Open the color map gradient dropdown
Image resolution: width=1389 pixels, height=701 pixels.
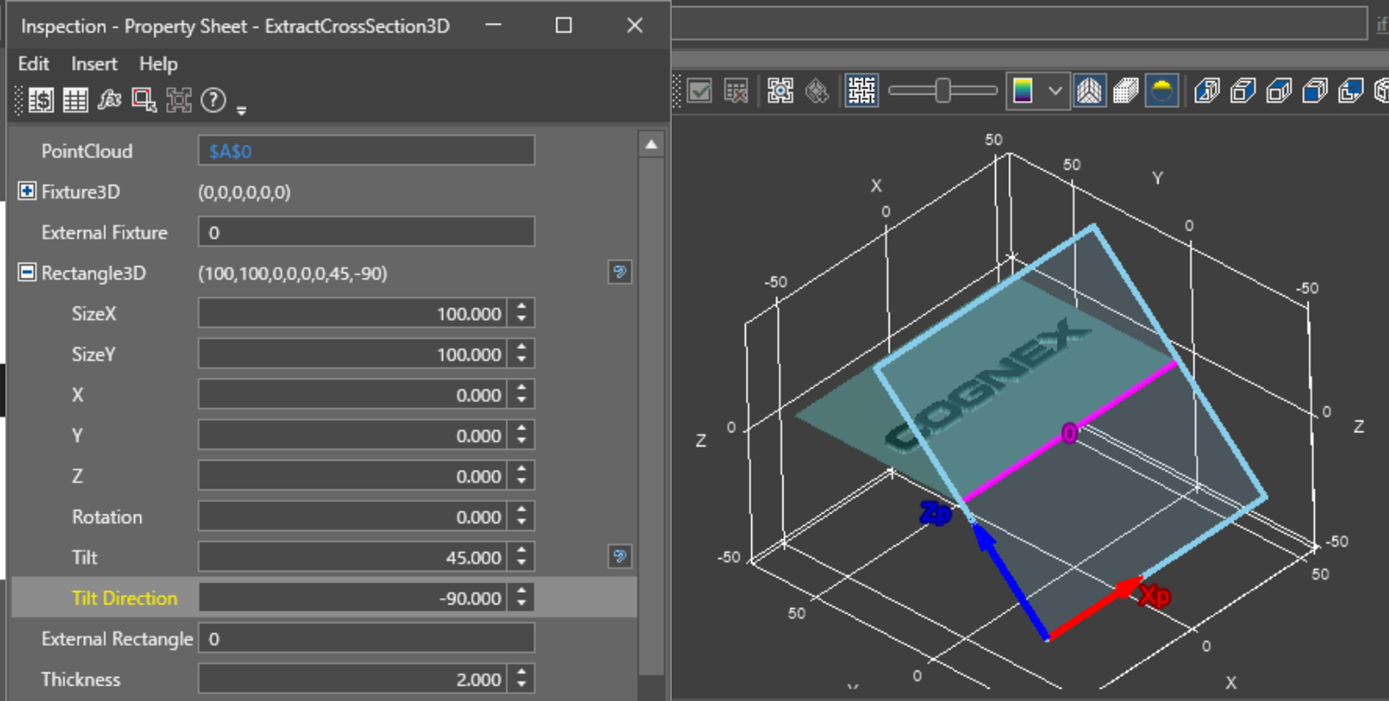tap(1054, 91)
